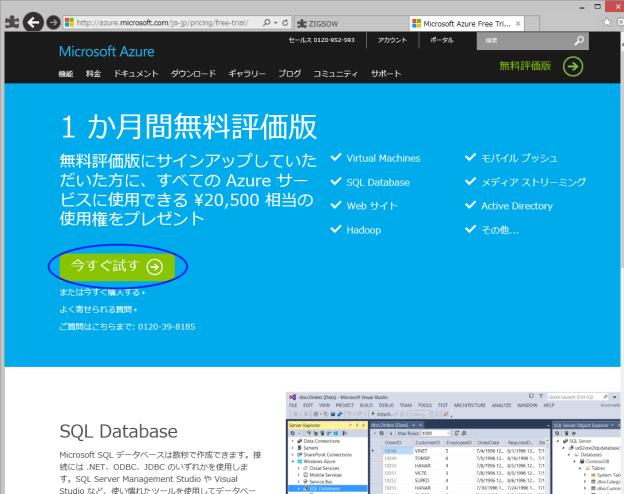Open the ギャラリー menu item
This screenshot has width=624, height=494.
pos(247,74)
